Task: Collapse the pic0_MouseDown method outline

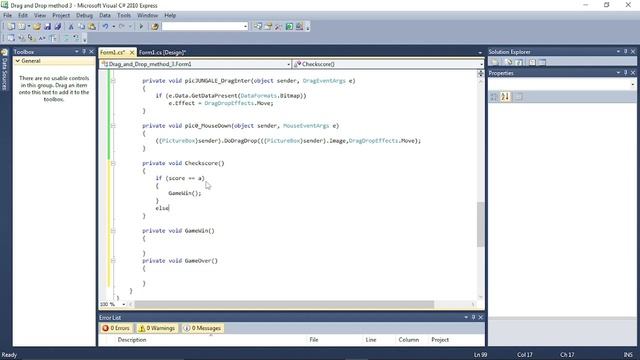Action: tap(113, 126)
